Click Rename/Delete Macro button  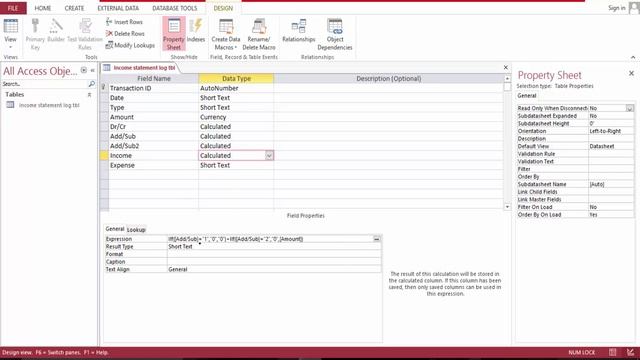pyautogui.click(x=259, y=34)
